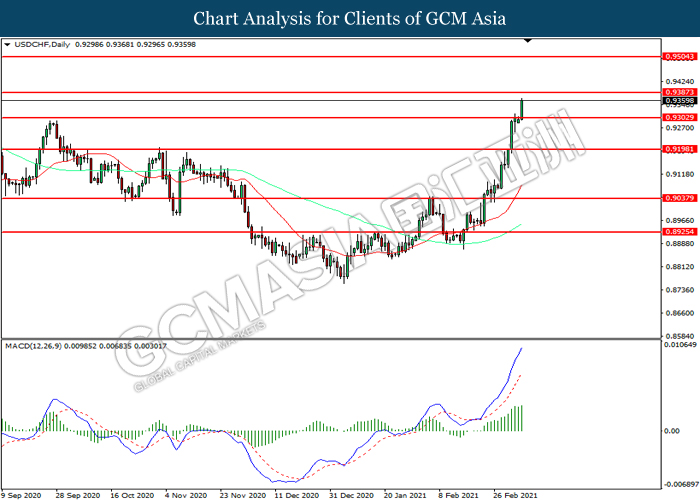Click the 16 Oct 2020 date label
The image size is (700, 500).
(132, 495)
